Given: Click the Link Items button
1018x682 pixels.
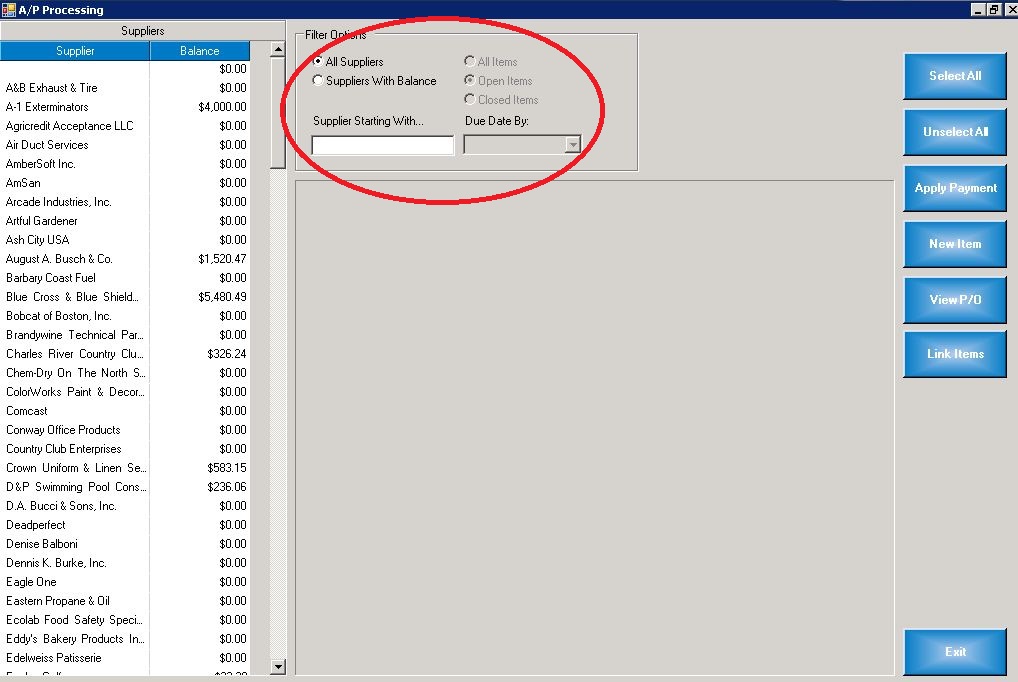Looking at the screenshot, I should (x=955, y=354).
